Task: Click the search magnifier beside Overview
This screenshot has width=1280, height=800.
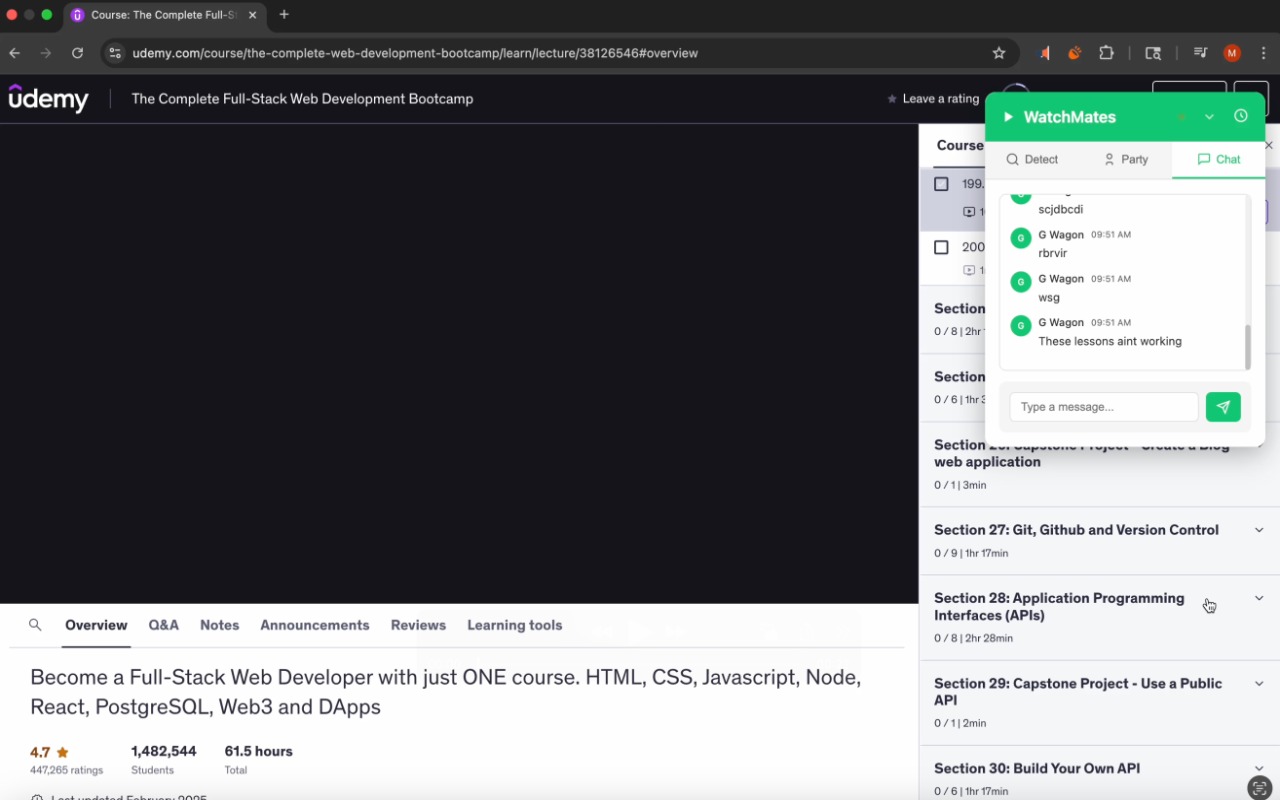Action: (x=35, y=624)
